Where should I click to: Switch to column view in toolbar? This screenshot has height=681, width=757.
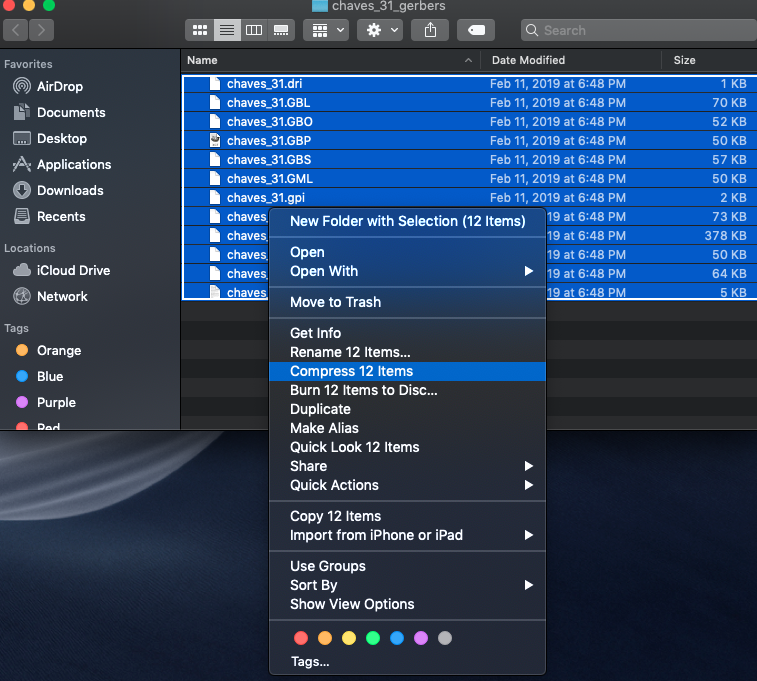tap(254, 30)
